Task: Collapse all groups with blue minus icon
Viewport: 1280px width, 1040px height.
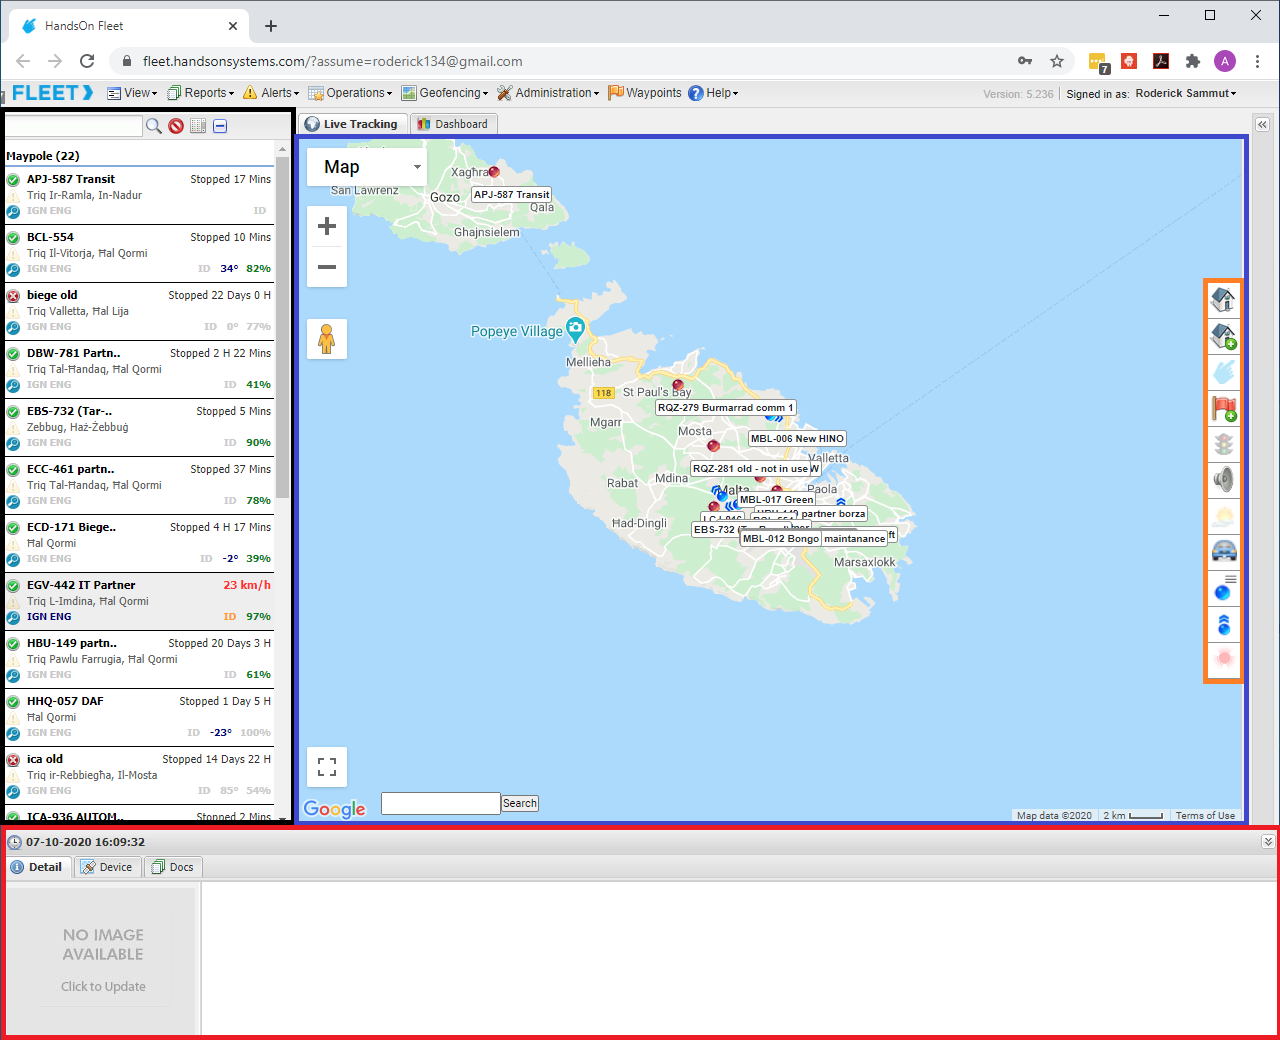Action: pos(220,126)
